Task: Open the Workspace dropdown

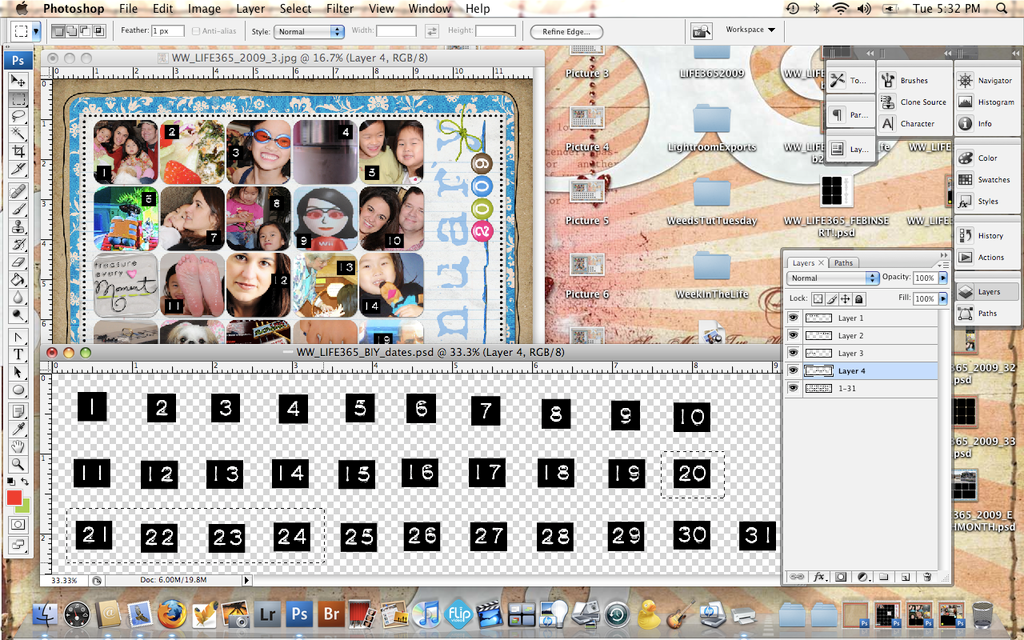Action: coord(750,29)
